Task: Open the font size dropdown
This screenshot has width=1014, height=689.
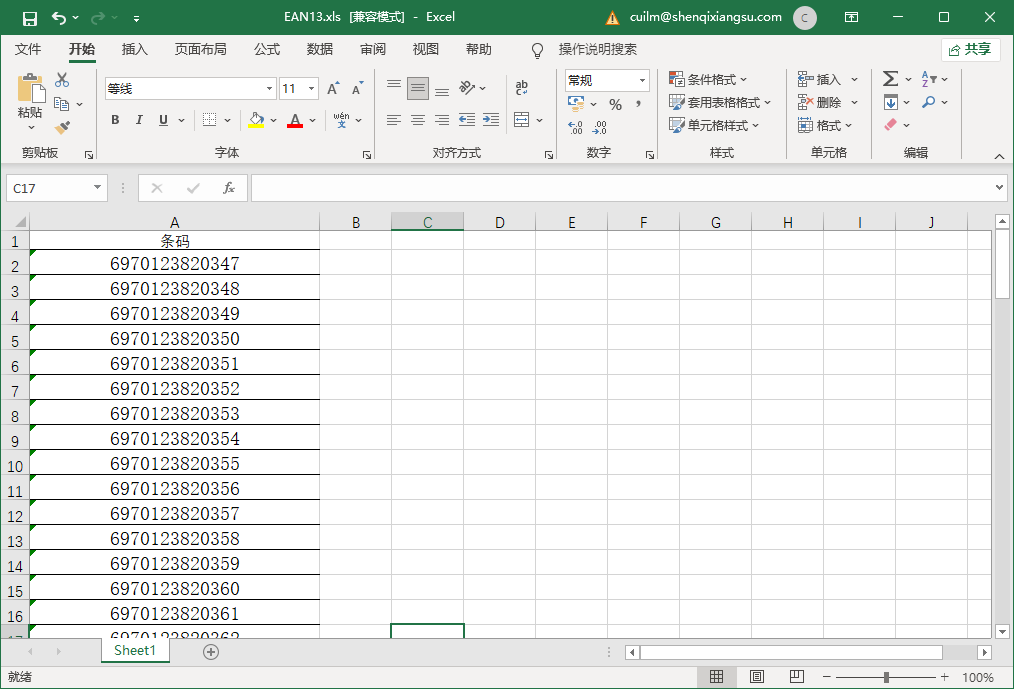Action: 311,89
